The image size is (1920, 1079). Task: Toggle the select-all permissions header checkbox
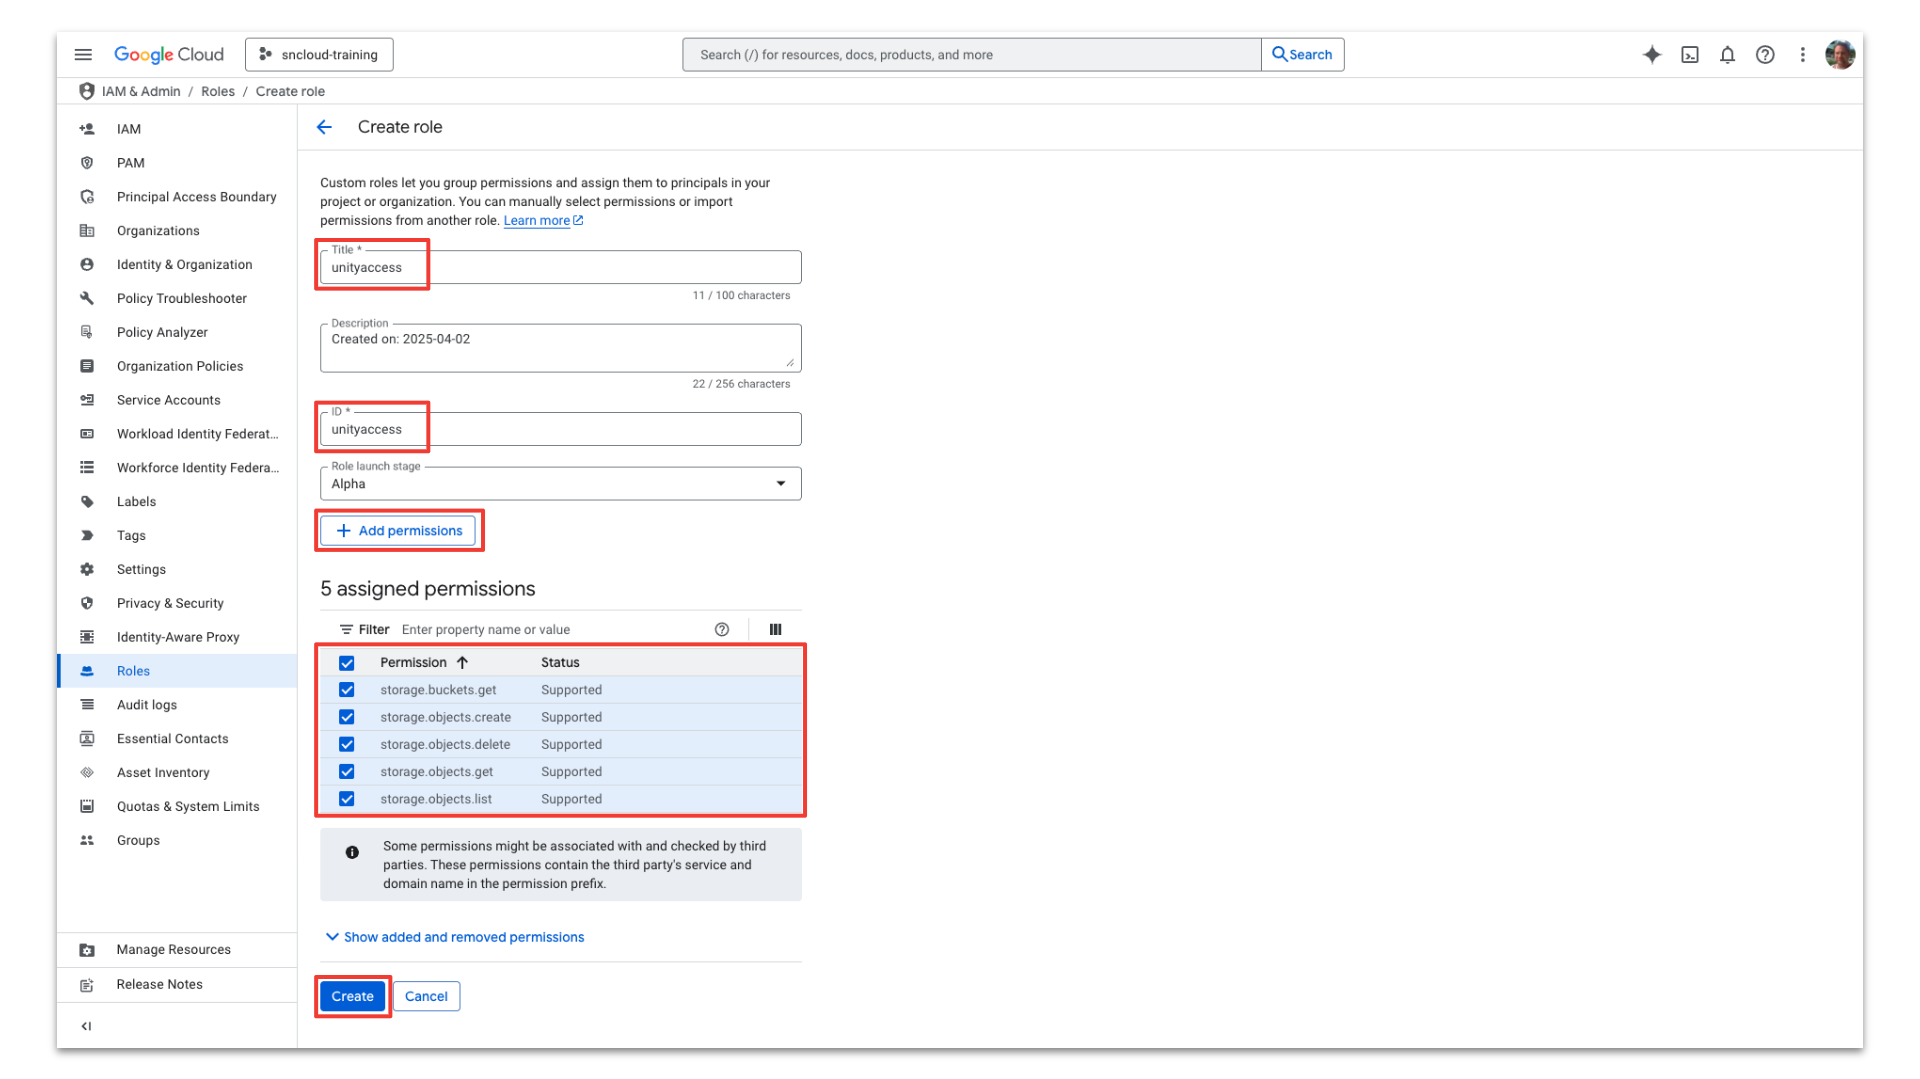point(347,663)
